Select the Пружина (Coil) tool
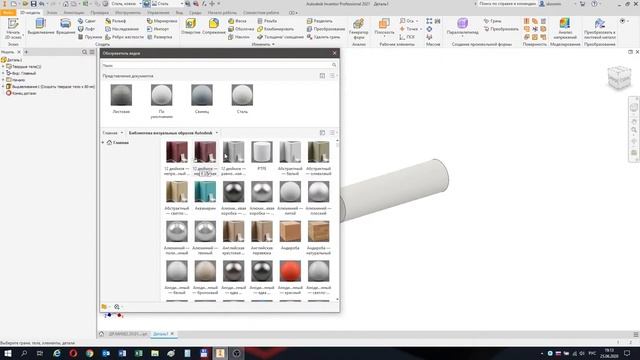Screen dimensions: 640x360 click(90, 37)
